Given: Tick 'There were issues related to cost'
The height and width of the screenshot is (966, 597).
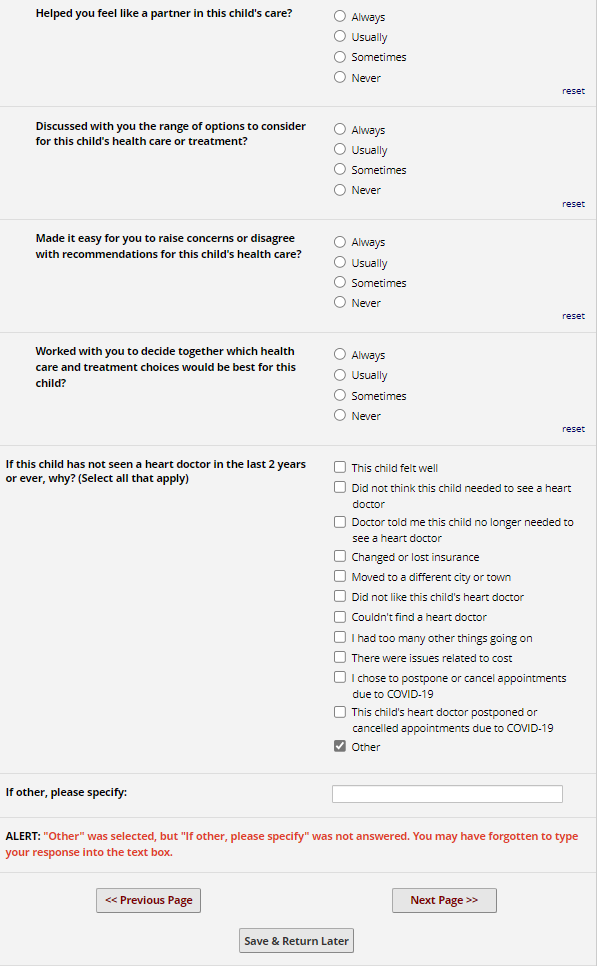Looking at the screenshot, I should [339, 657].
